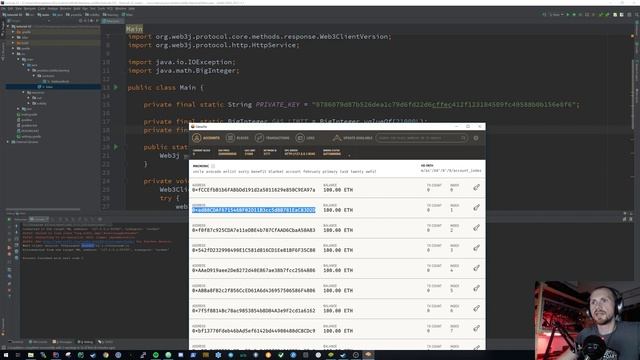The width and height of the screenshot is (640, 360).
Task: Click the GAS PRICE value in Ganache status bar
Action: click(x=227, y=154)
